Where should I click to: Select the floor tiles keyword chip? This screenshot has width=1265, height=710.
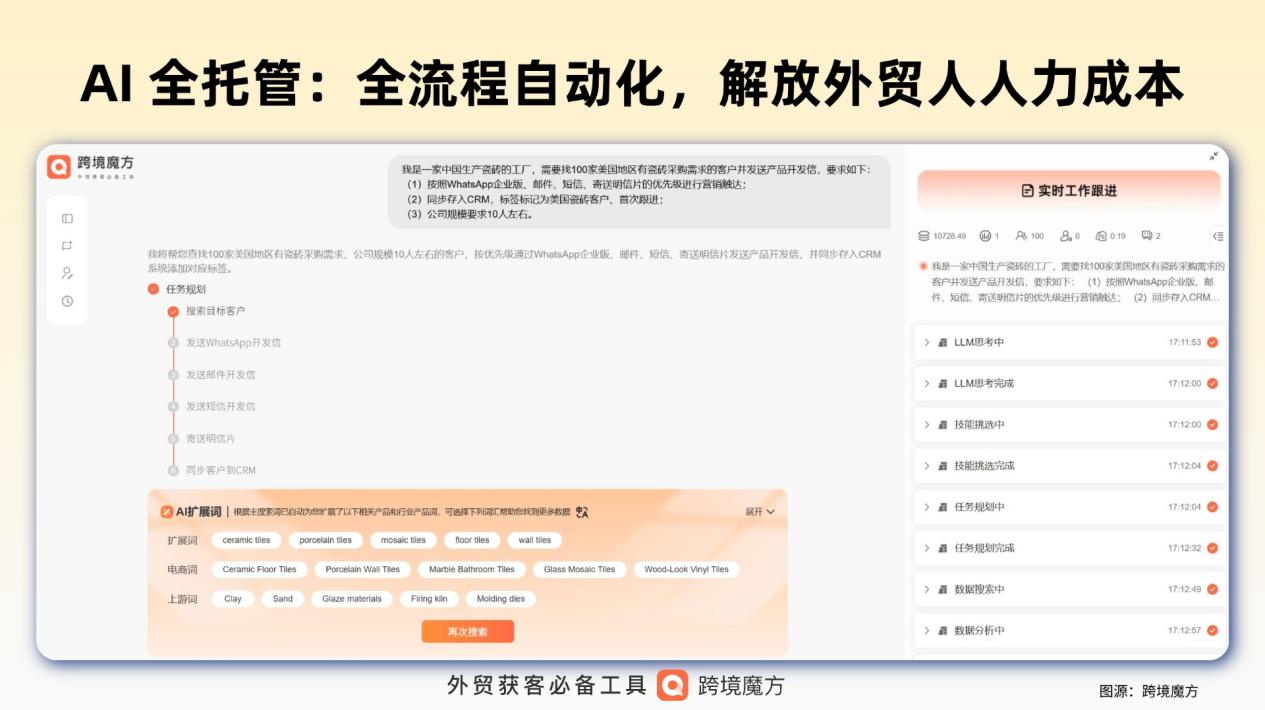[472, 540]
